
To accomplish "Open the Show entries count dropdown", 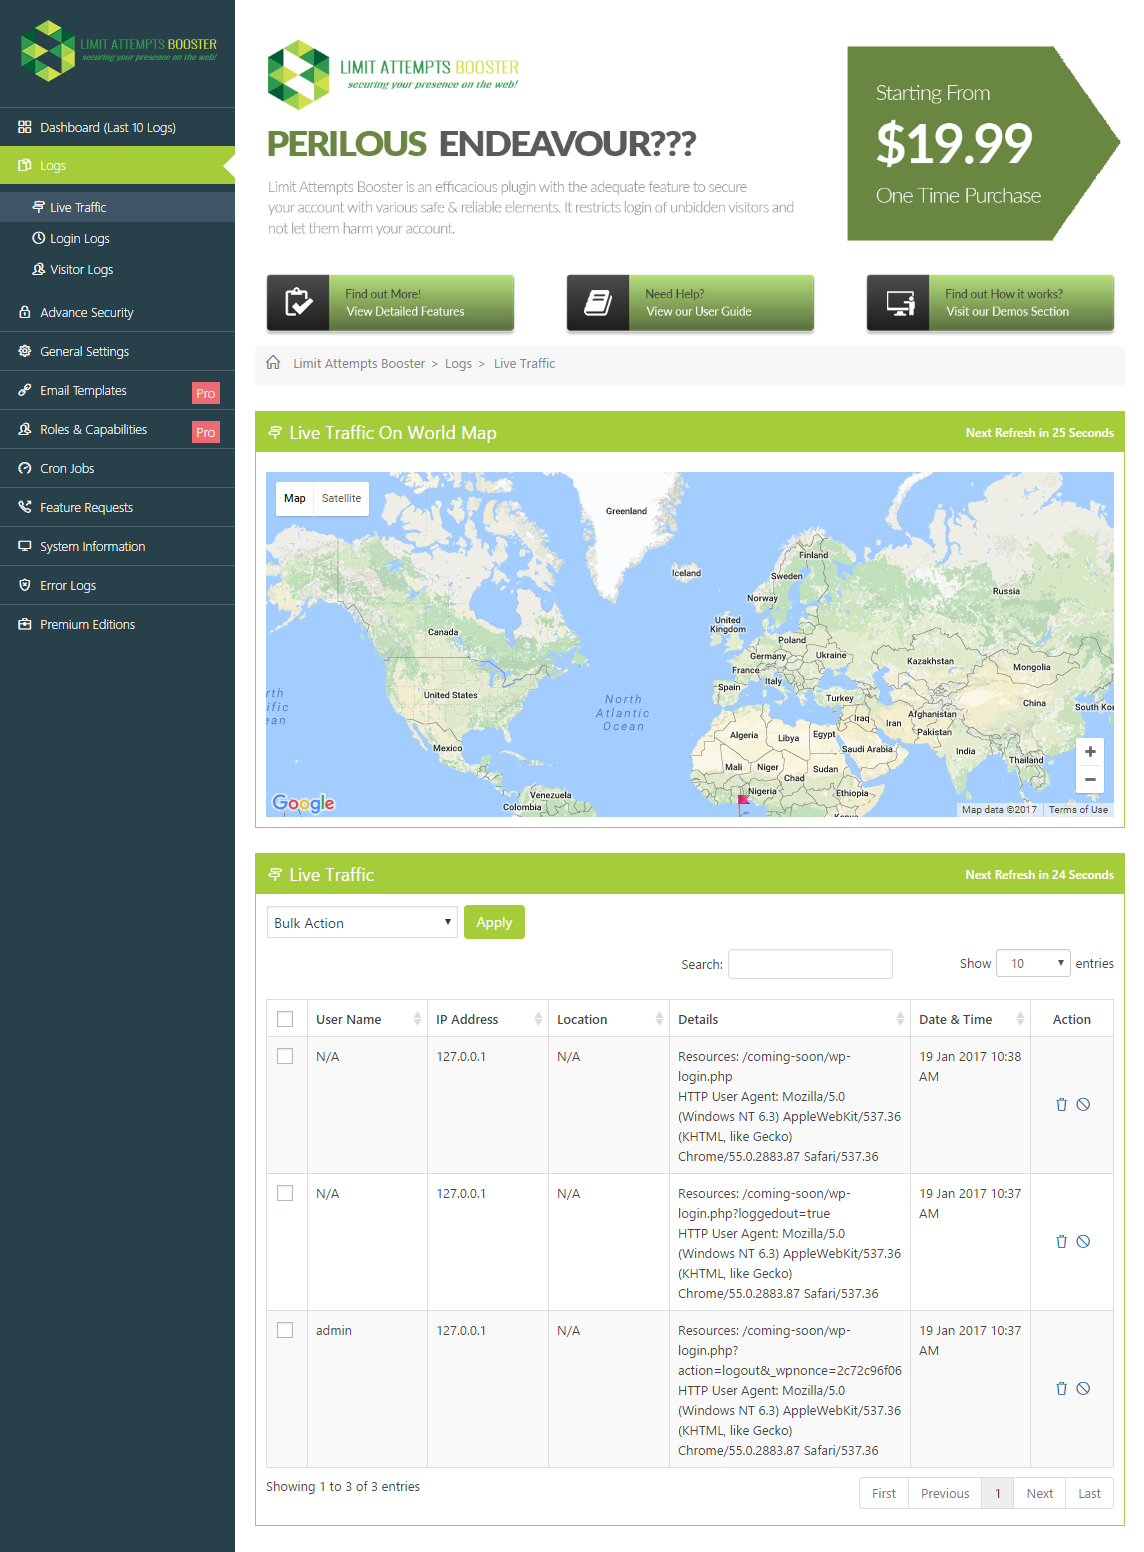I will [x=1034, y=963].
